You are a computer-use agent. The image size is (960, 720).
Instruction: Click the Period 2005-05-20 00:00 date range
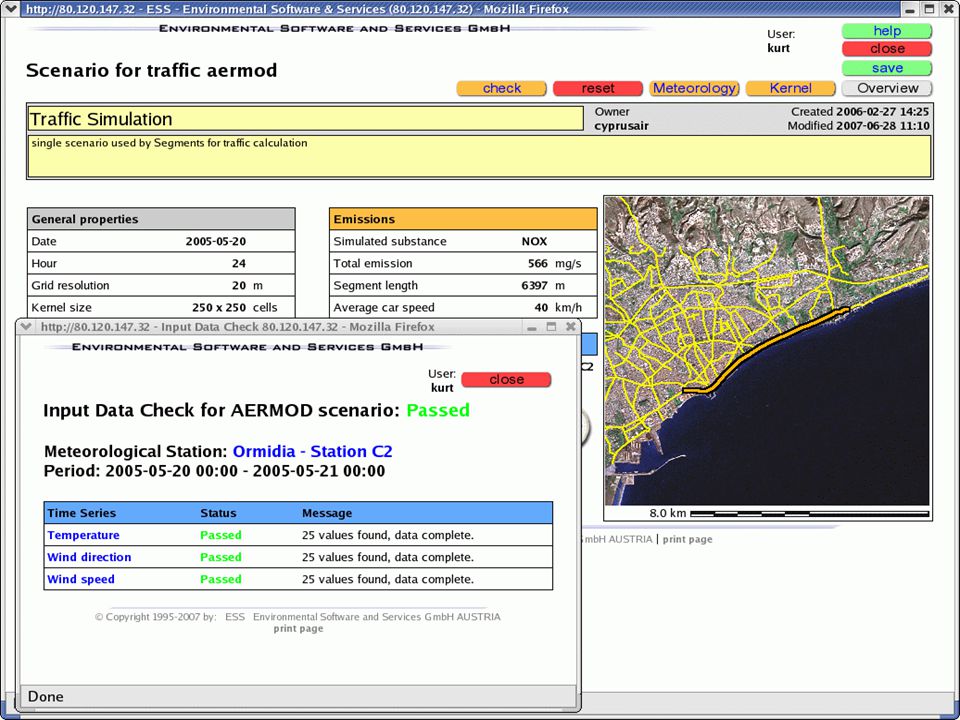(x=214, y=471)
